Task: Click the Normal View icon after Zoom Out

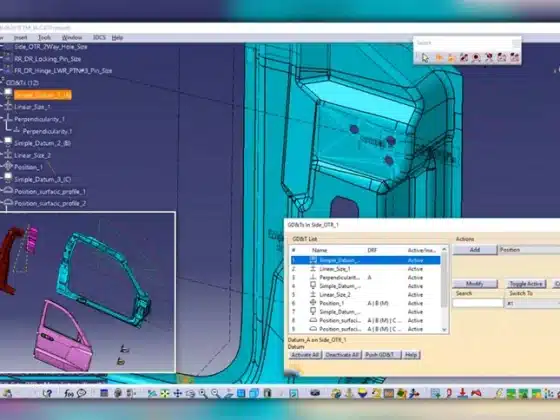Action: click(x=229, y=394)
